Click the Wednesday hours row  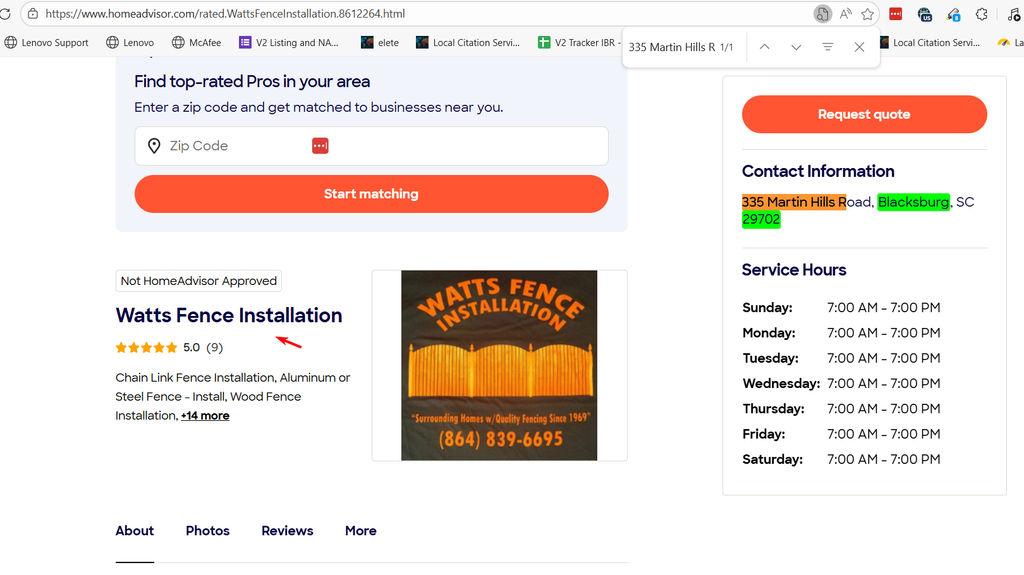[841, 384]
